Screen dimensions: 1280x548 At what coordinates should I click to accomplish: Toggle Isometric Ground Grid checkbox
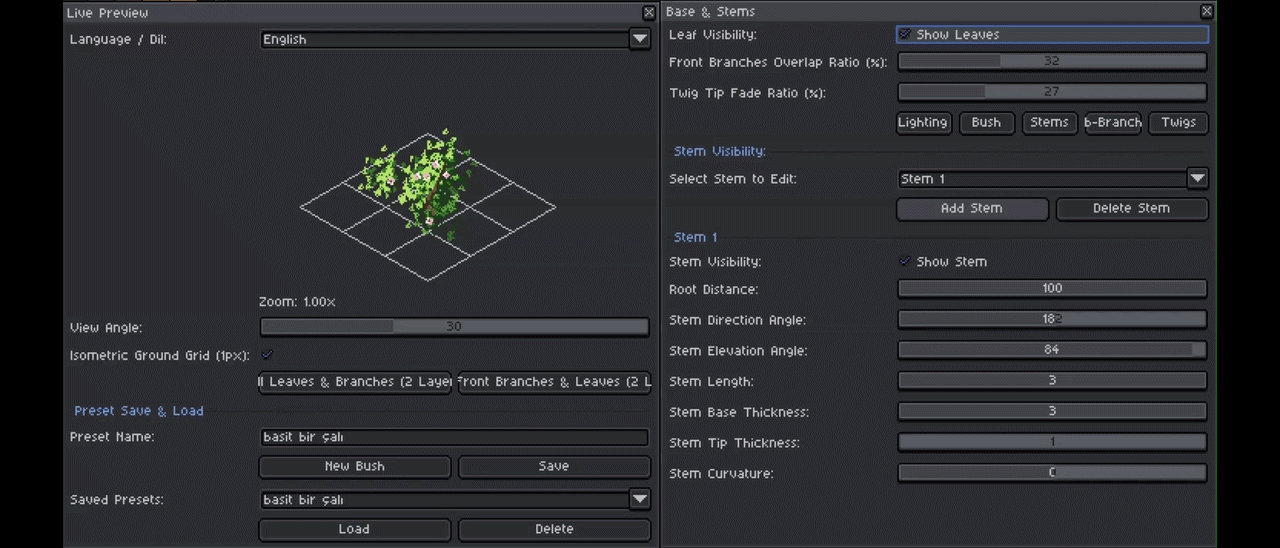pos(267,355)
